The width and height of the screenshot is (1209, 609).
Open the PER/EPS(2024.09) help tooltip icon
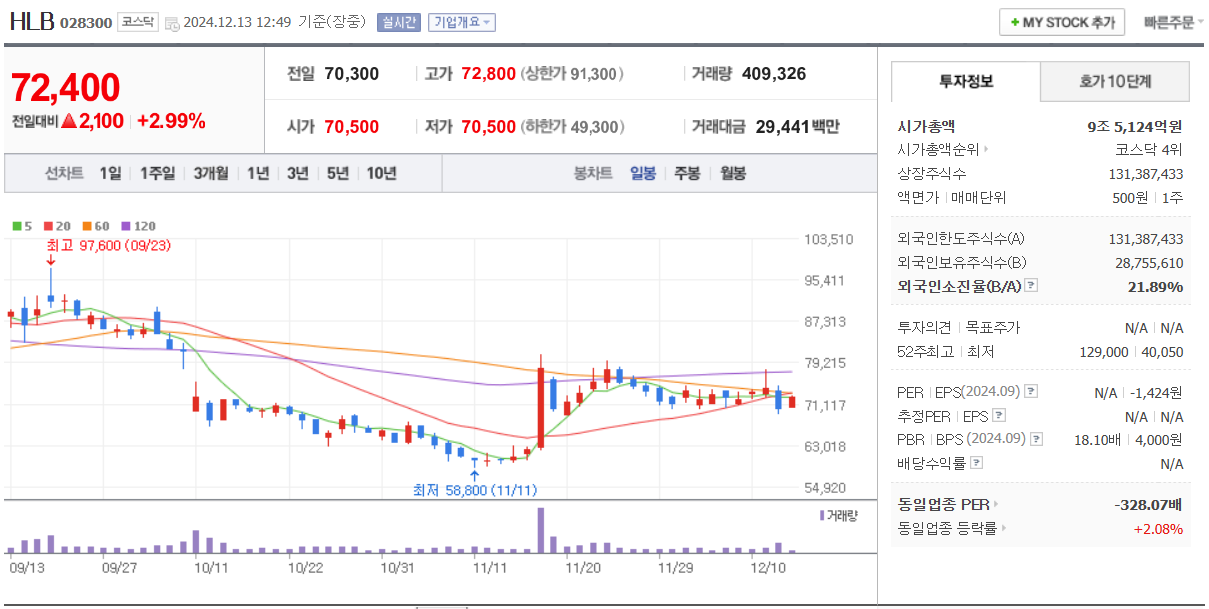pyautogui.click(x=1031, y=391)
